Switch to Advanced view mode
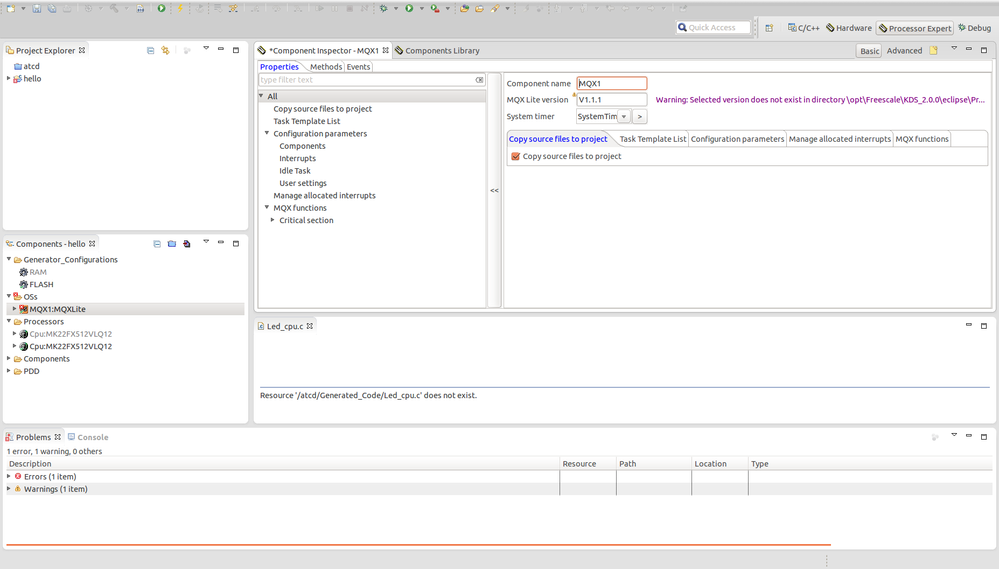Viewport: 999px width, 569px height. (x=904, y=51)
